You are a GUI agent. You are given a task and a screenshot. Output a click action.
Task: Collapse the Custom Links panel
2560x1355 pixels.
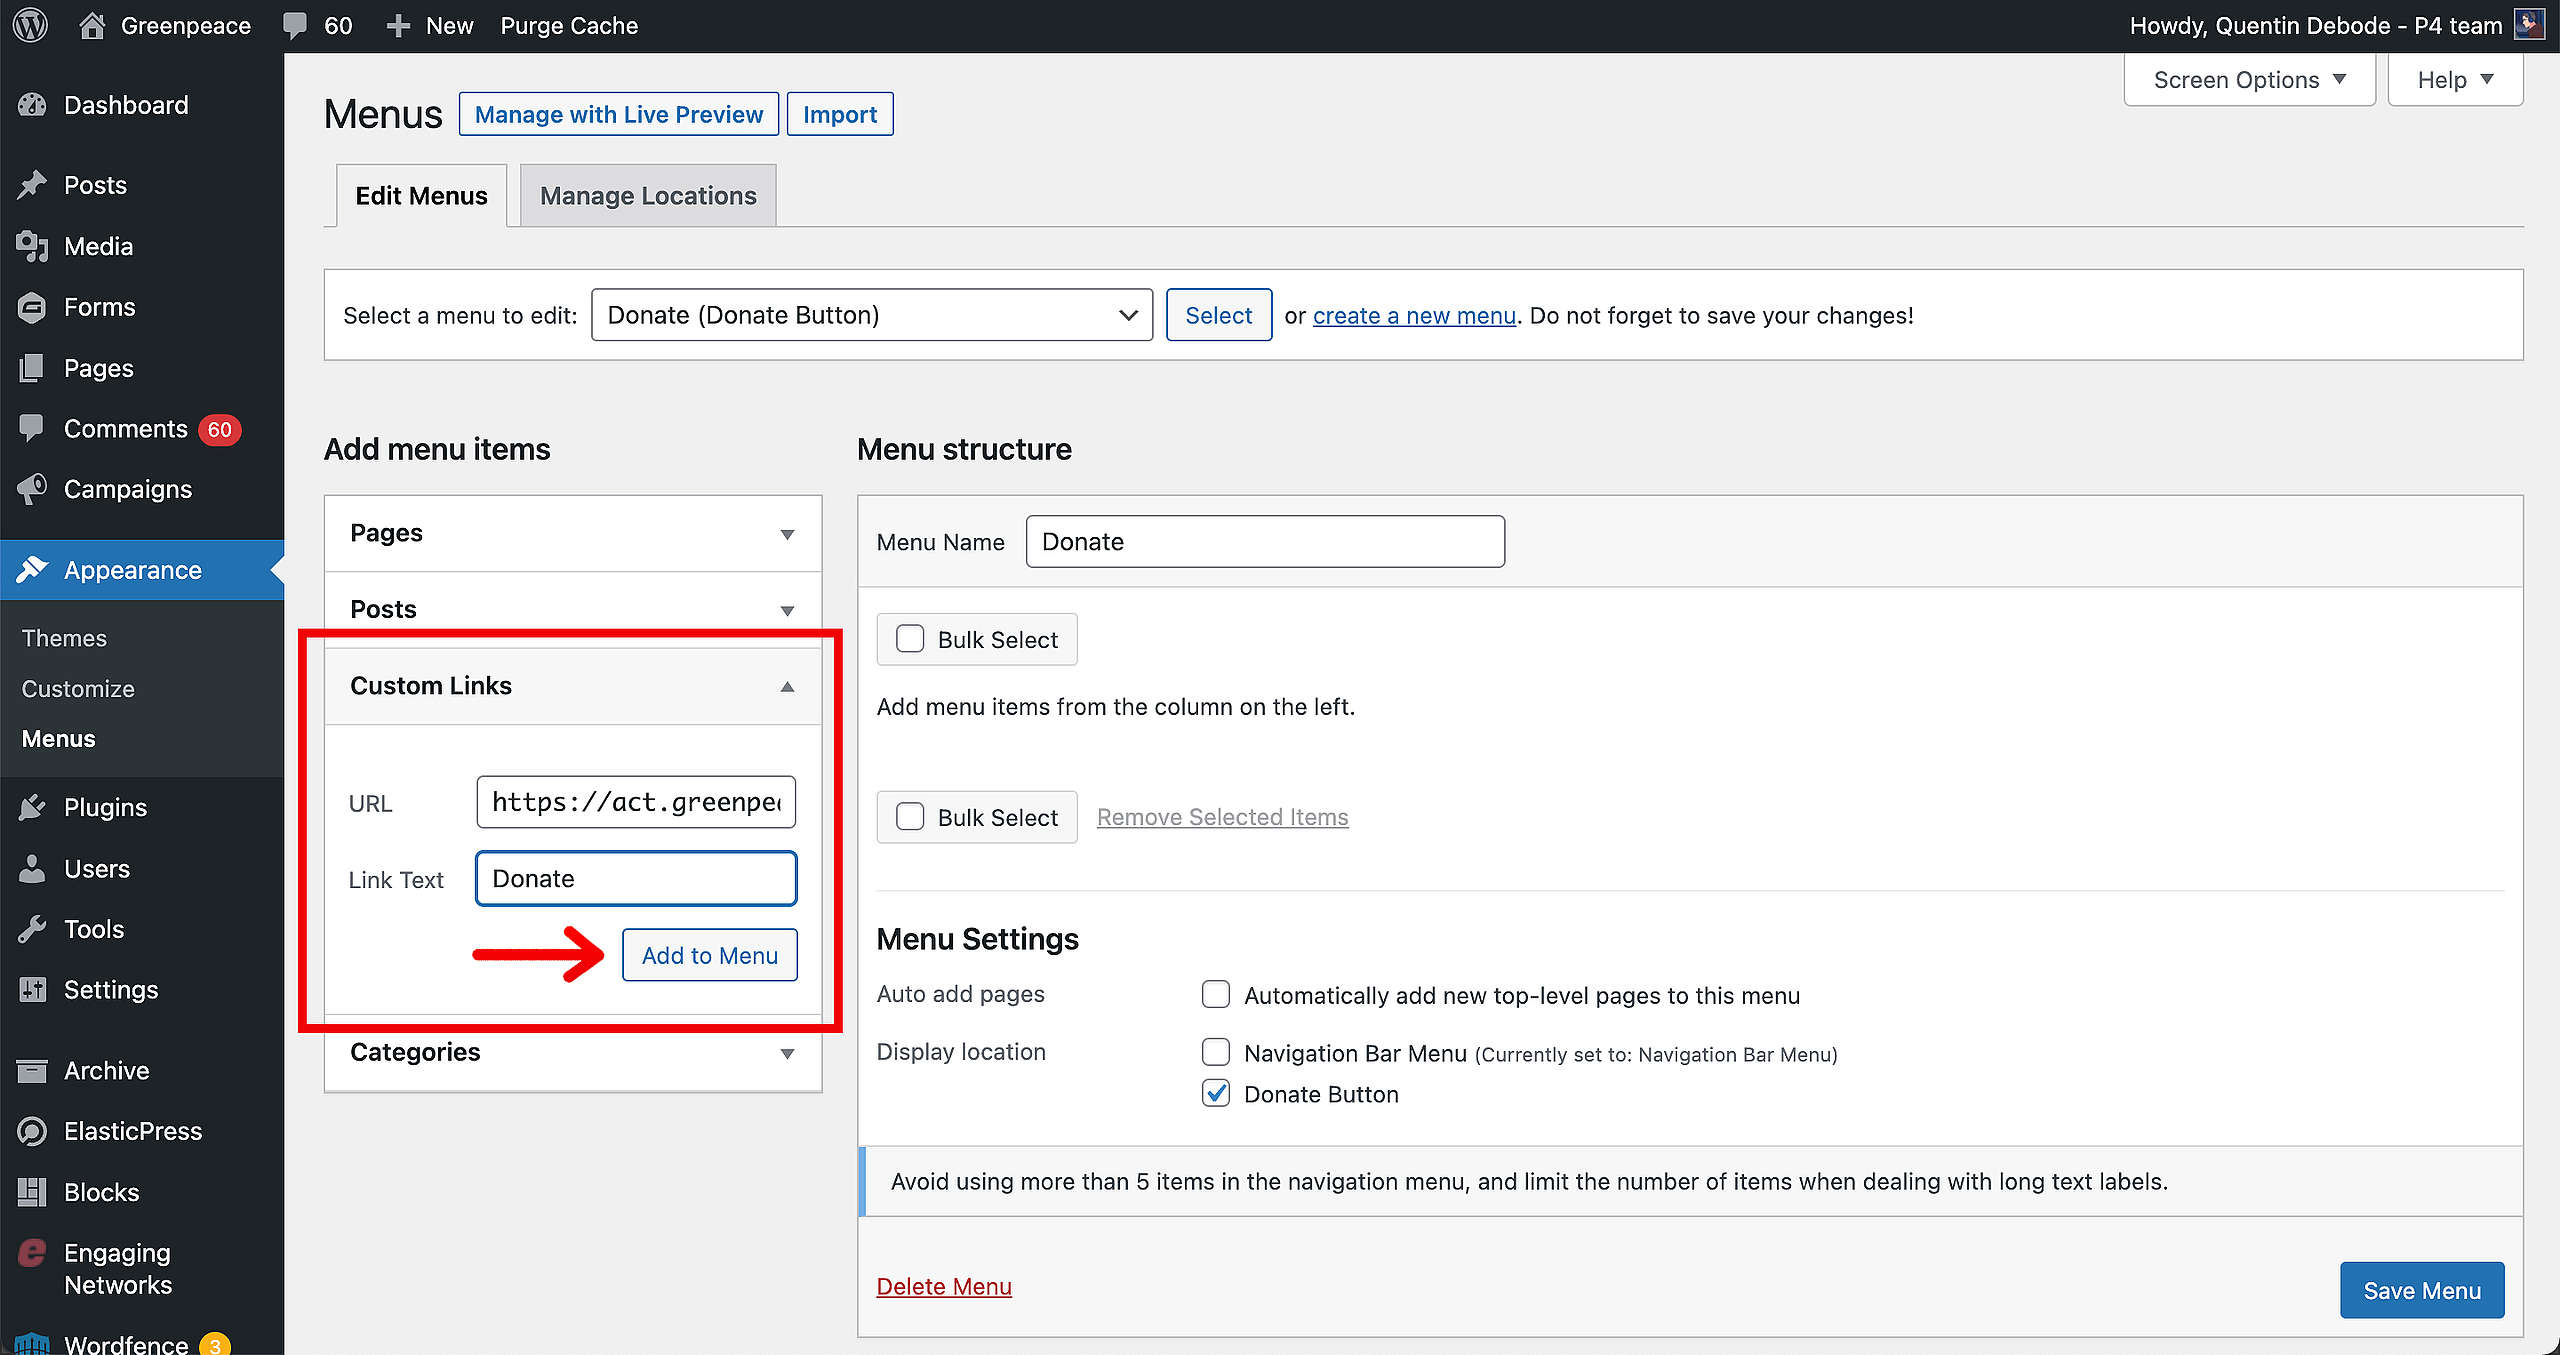tap(573, 686)
